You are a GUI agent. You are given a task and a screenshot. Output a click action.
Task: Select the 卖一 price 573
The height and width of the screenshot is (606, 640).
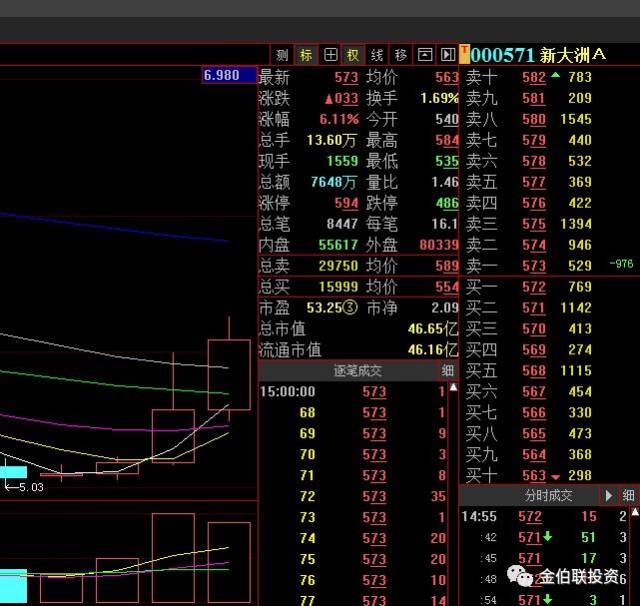(534, 266)
